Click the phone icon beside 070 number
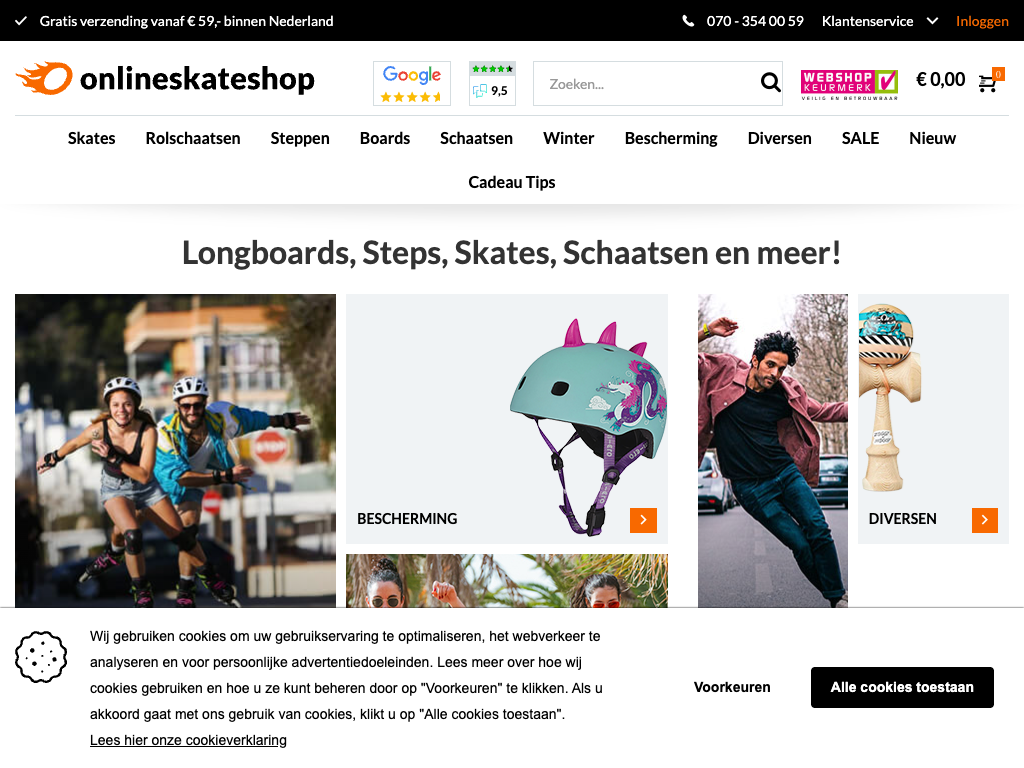 pyautogui.click(x=688, y=21)
